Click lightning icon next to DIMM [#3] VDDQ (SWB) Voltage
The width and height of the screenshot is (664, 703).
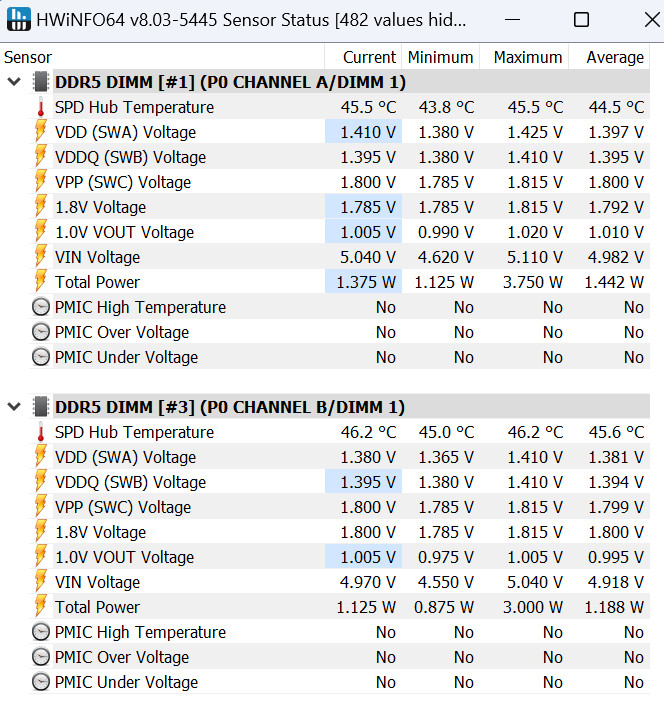coord(41,481)
